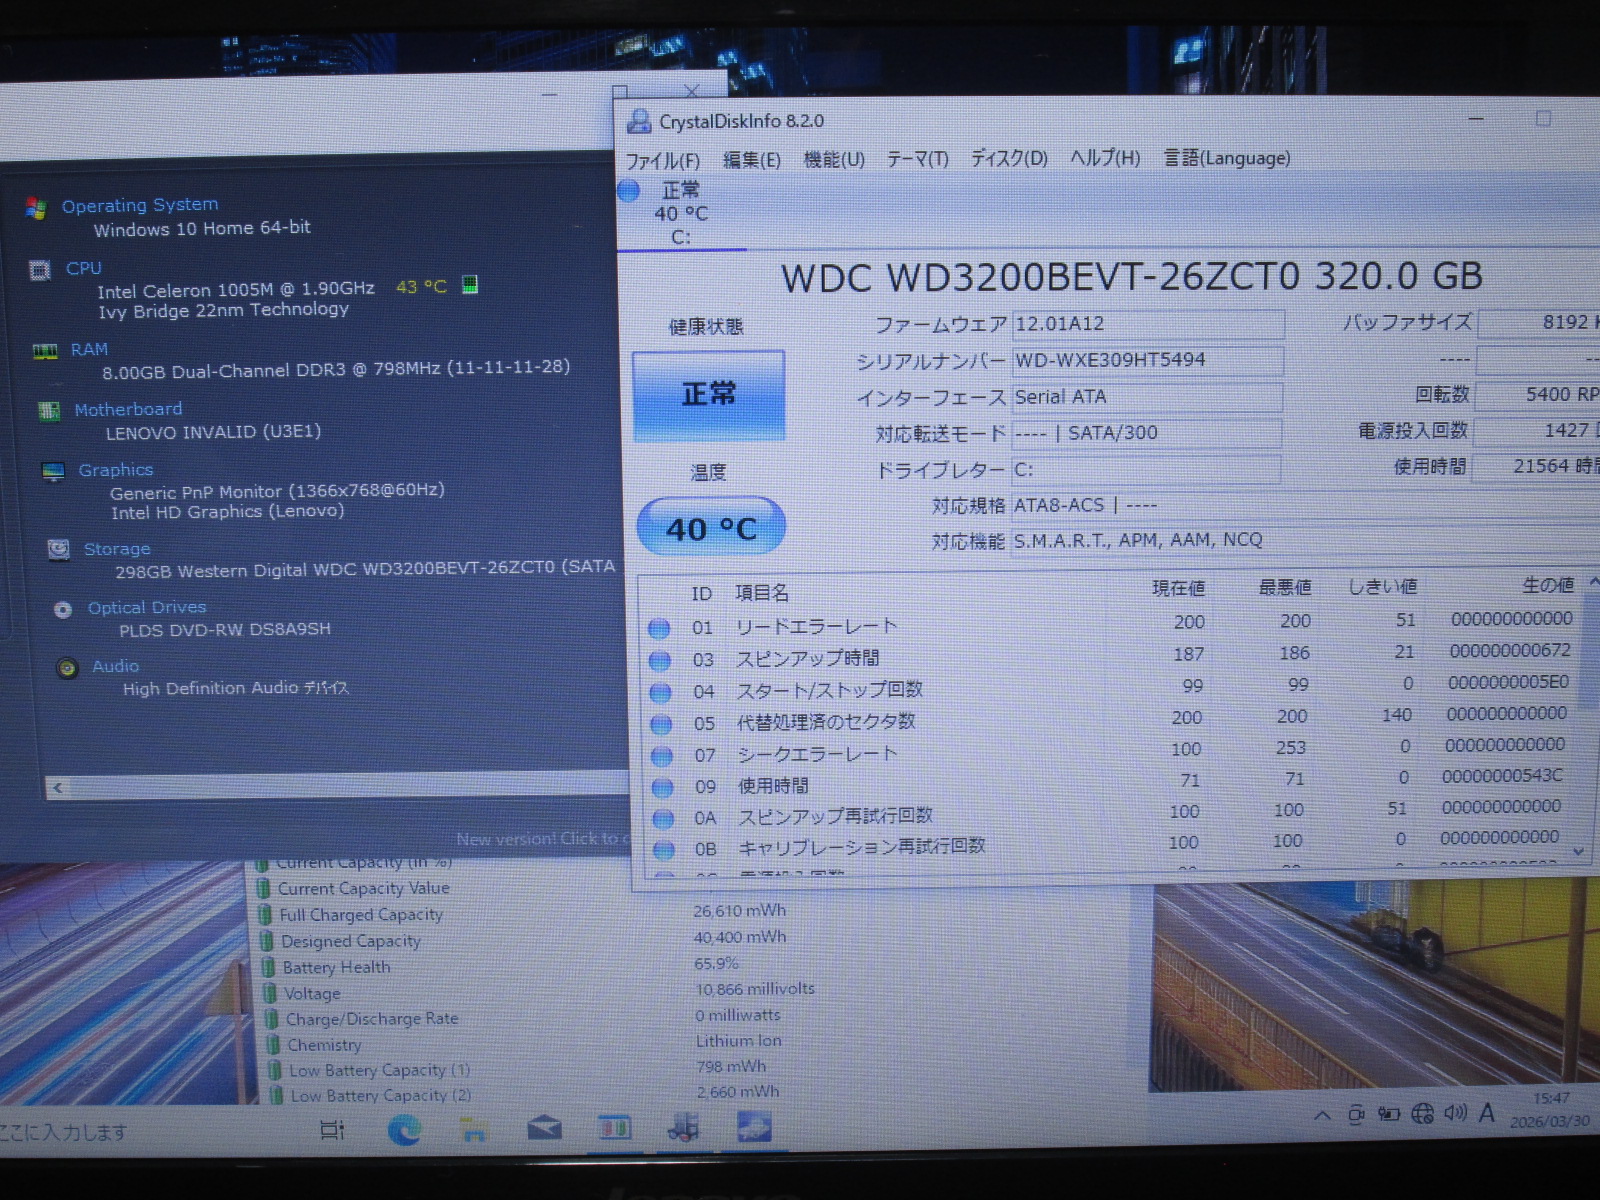Open the ヘルプ(H) menu
The width and height of the screenshot is (1600, 1200).
tap(1104, 158)
